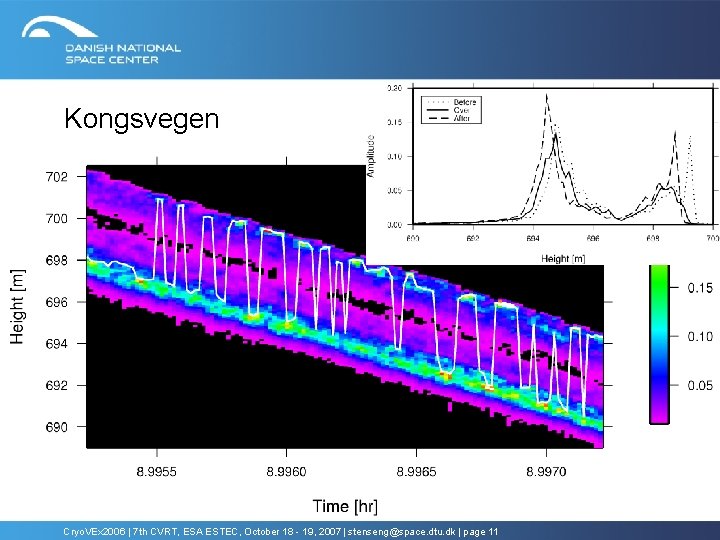Click the 702 tick label on the height axis

tap(56, 177)
